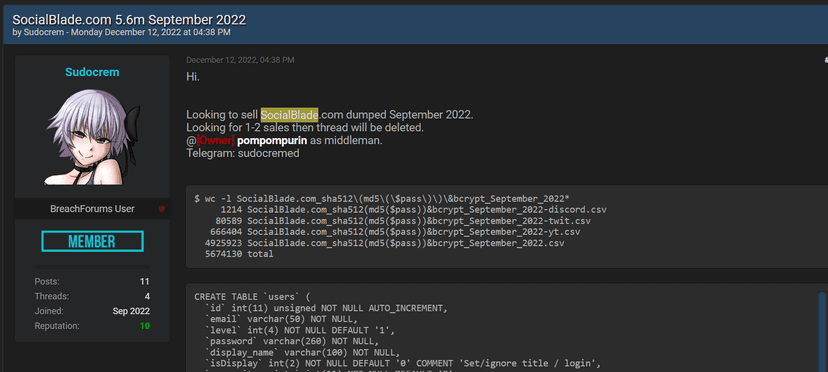Click the red offline status dot
Viewport: 828px width, 372px height.
162,209
